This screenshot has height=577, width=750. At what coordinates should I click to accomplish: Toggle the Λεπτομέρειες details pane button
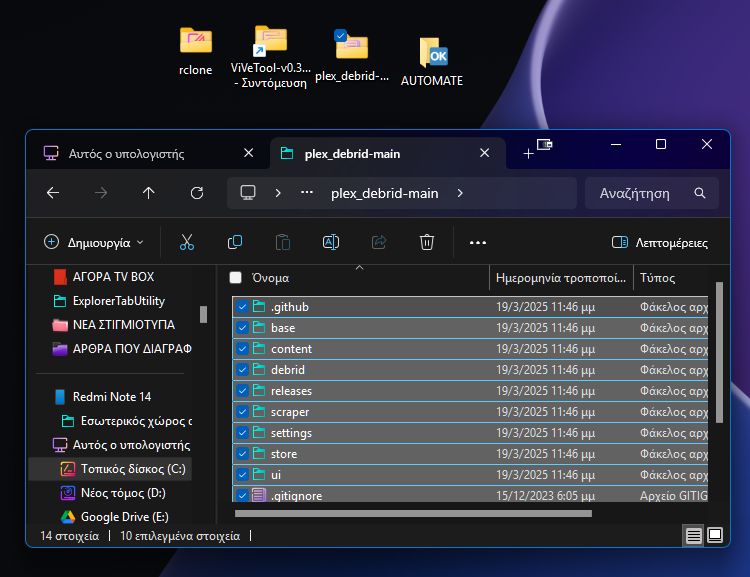point(659,242)
